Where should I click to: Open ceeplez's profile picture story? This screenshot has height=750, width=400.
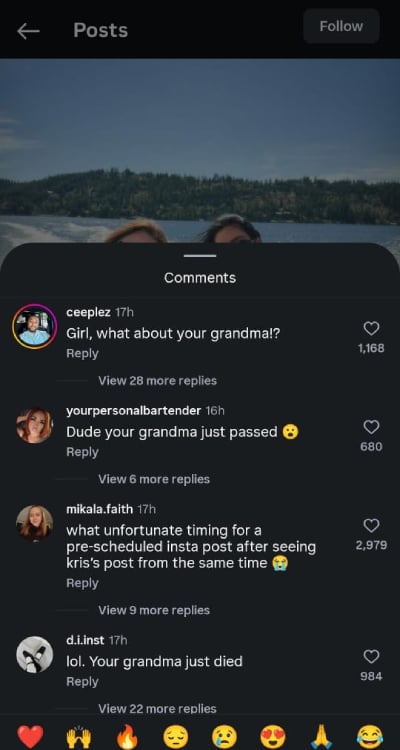click(x=34, y=326)
